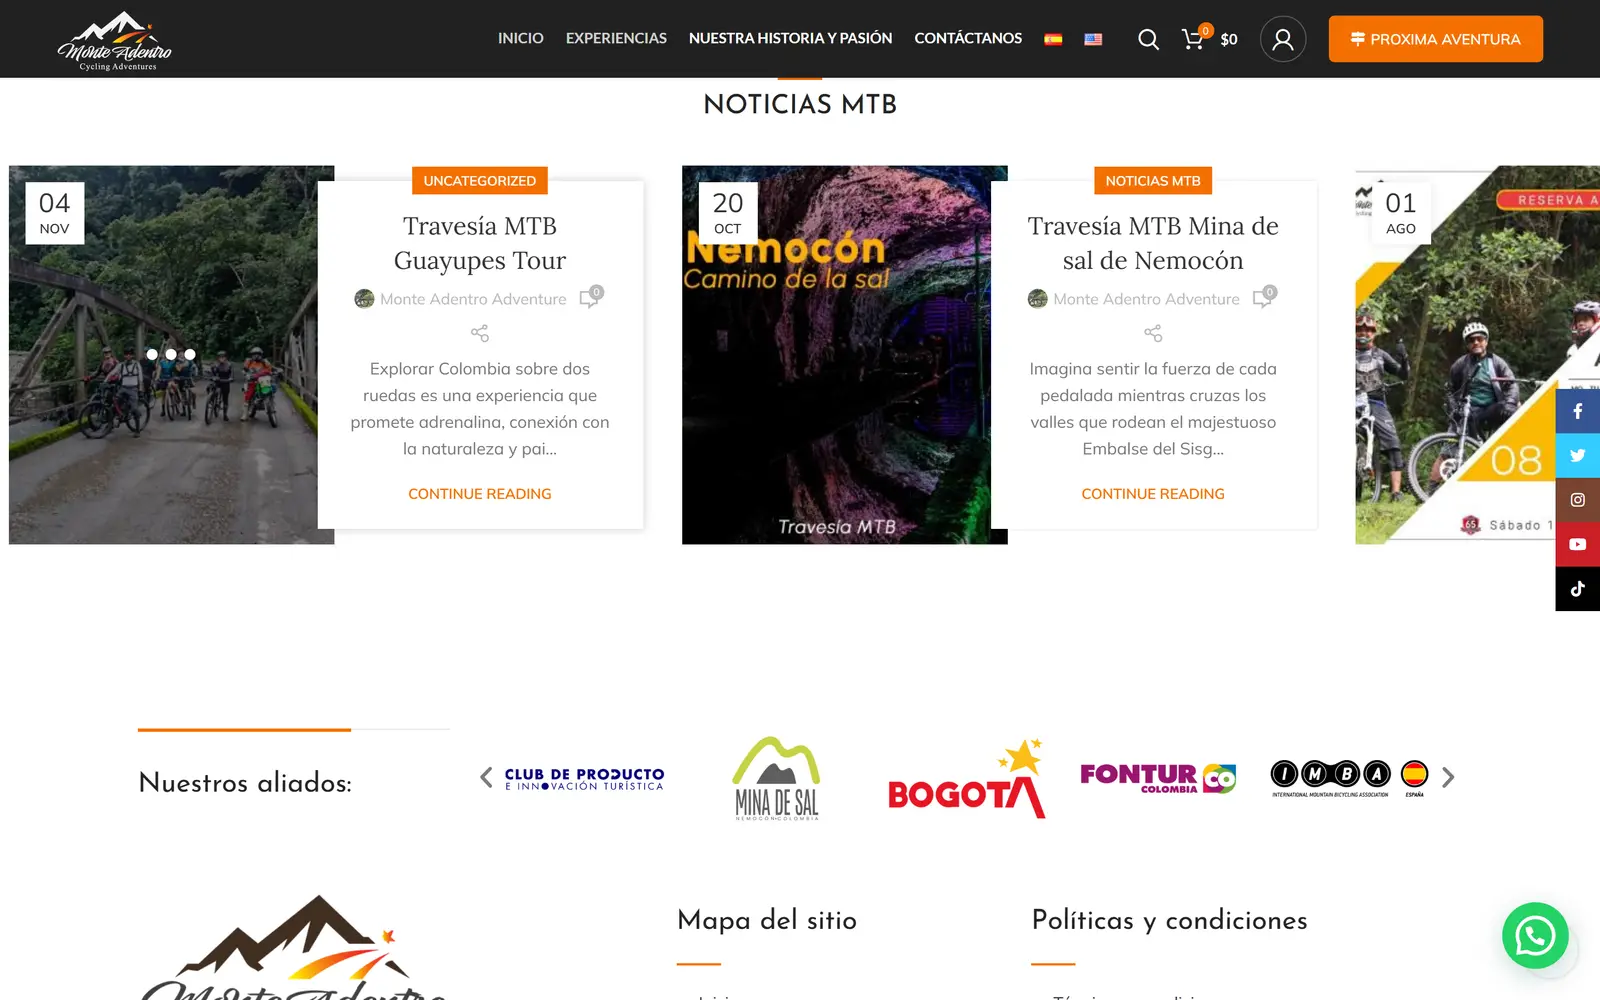Open the NOTICIAS MTB category tag

1153,181
